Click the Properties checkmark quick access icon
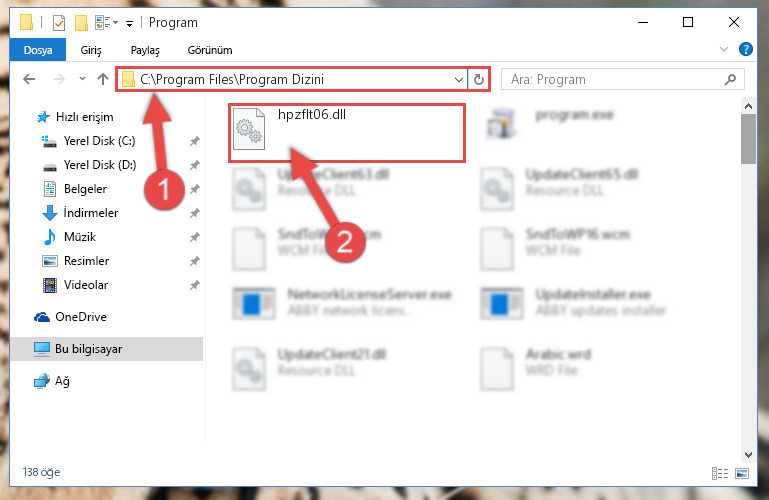769x500 pixels. (59, 23)
